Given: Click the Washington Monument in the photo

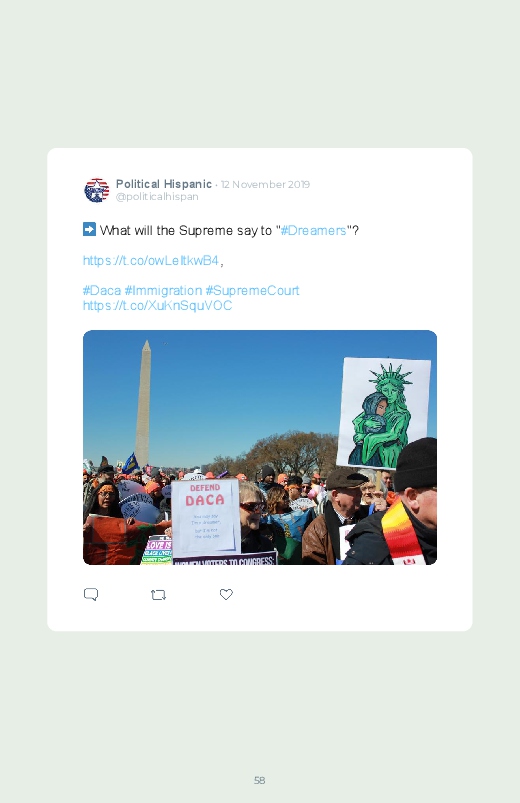Looking at the screenshot, I should pyautogui.click(x=143, y=403).
